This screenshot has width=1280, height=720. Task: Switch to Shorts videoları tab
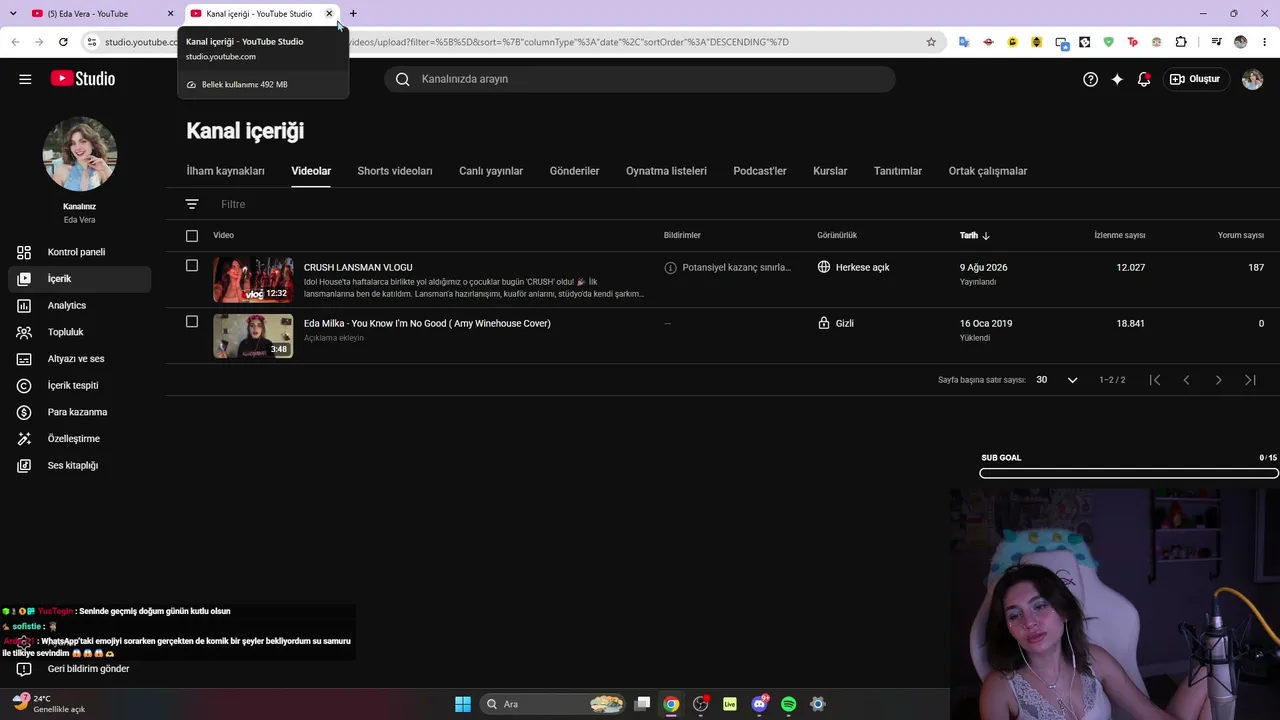click(x=395, y=171)
